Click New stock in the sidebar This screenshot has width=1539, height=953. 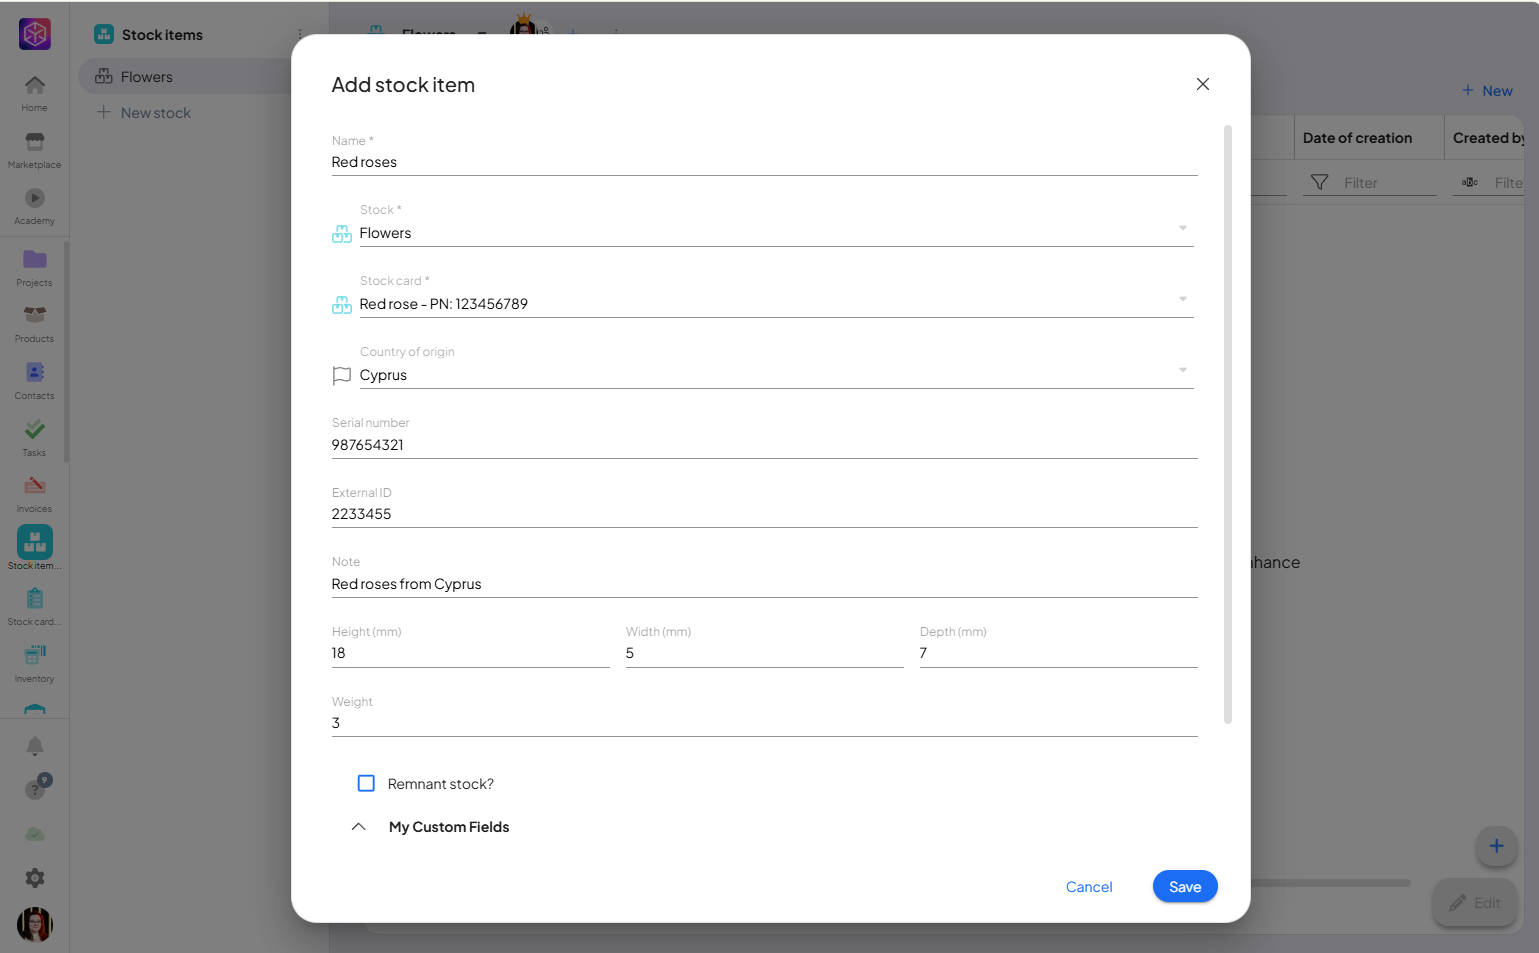click(x=155, y=113)
